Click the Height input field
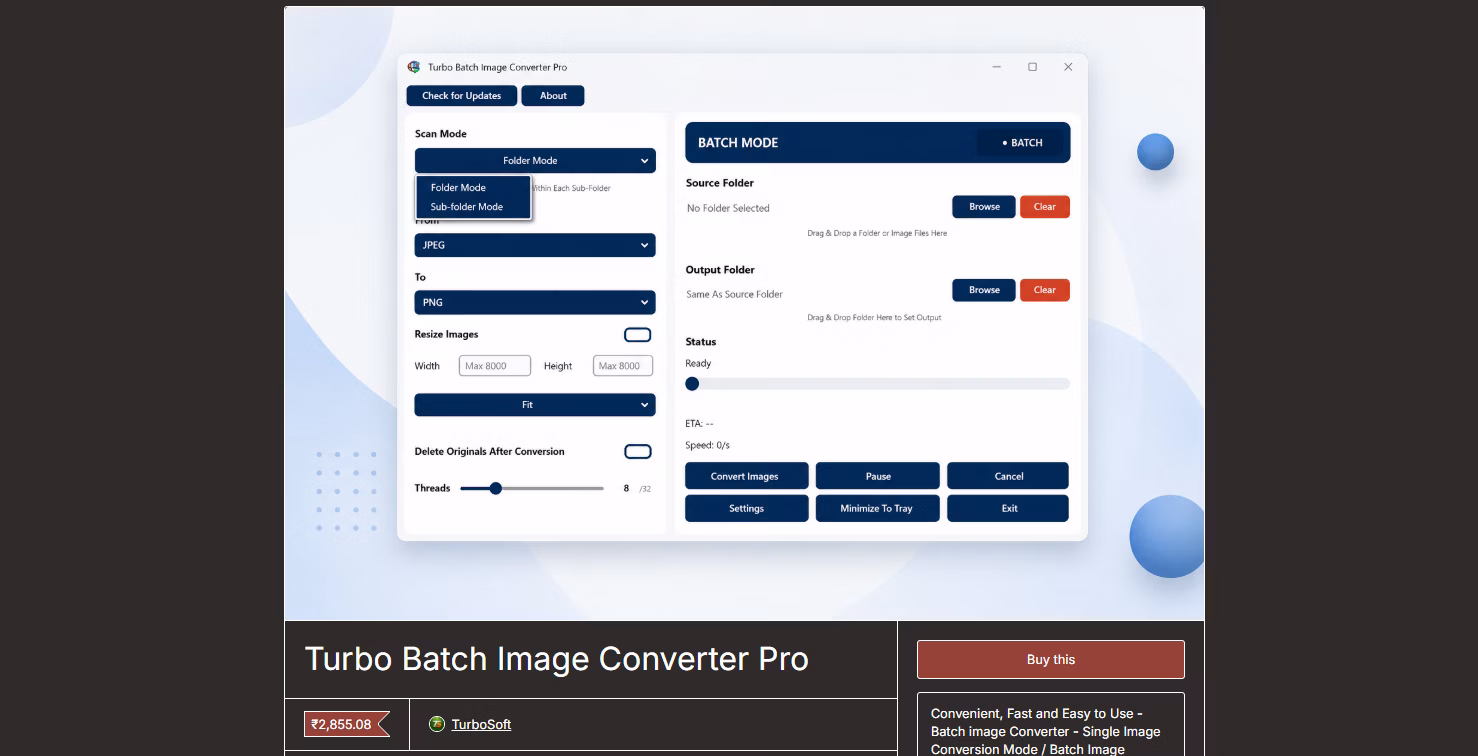This screenshot has width=1478, height=756. pos(623,366)
